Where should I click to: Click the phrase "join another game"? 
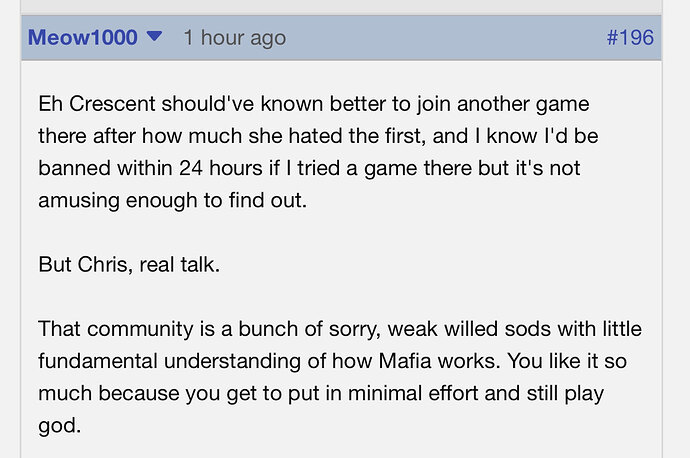click(503, 105)
